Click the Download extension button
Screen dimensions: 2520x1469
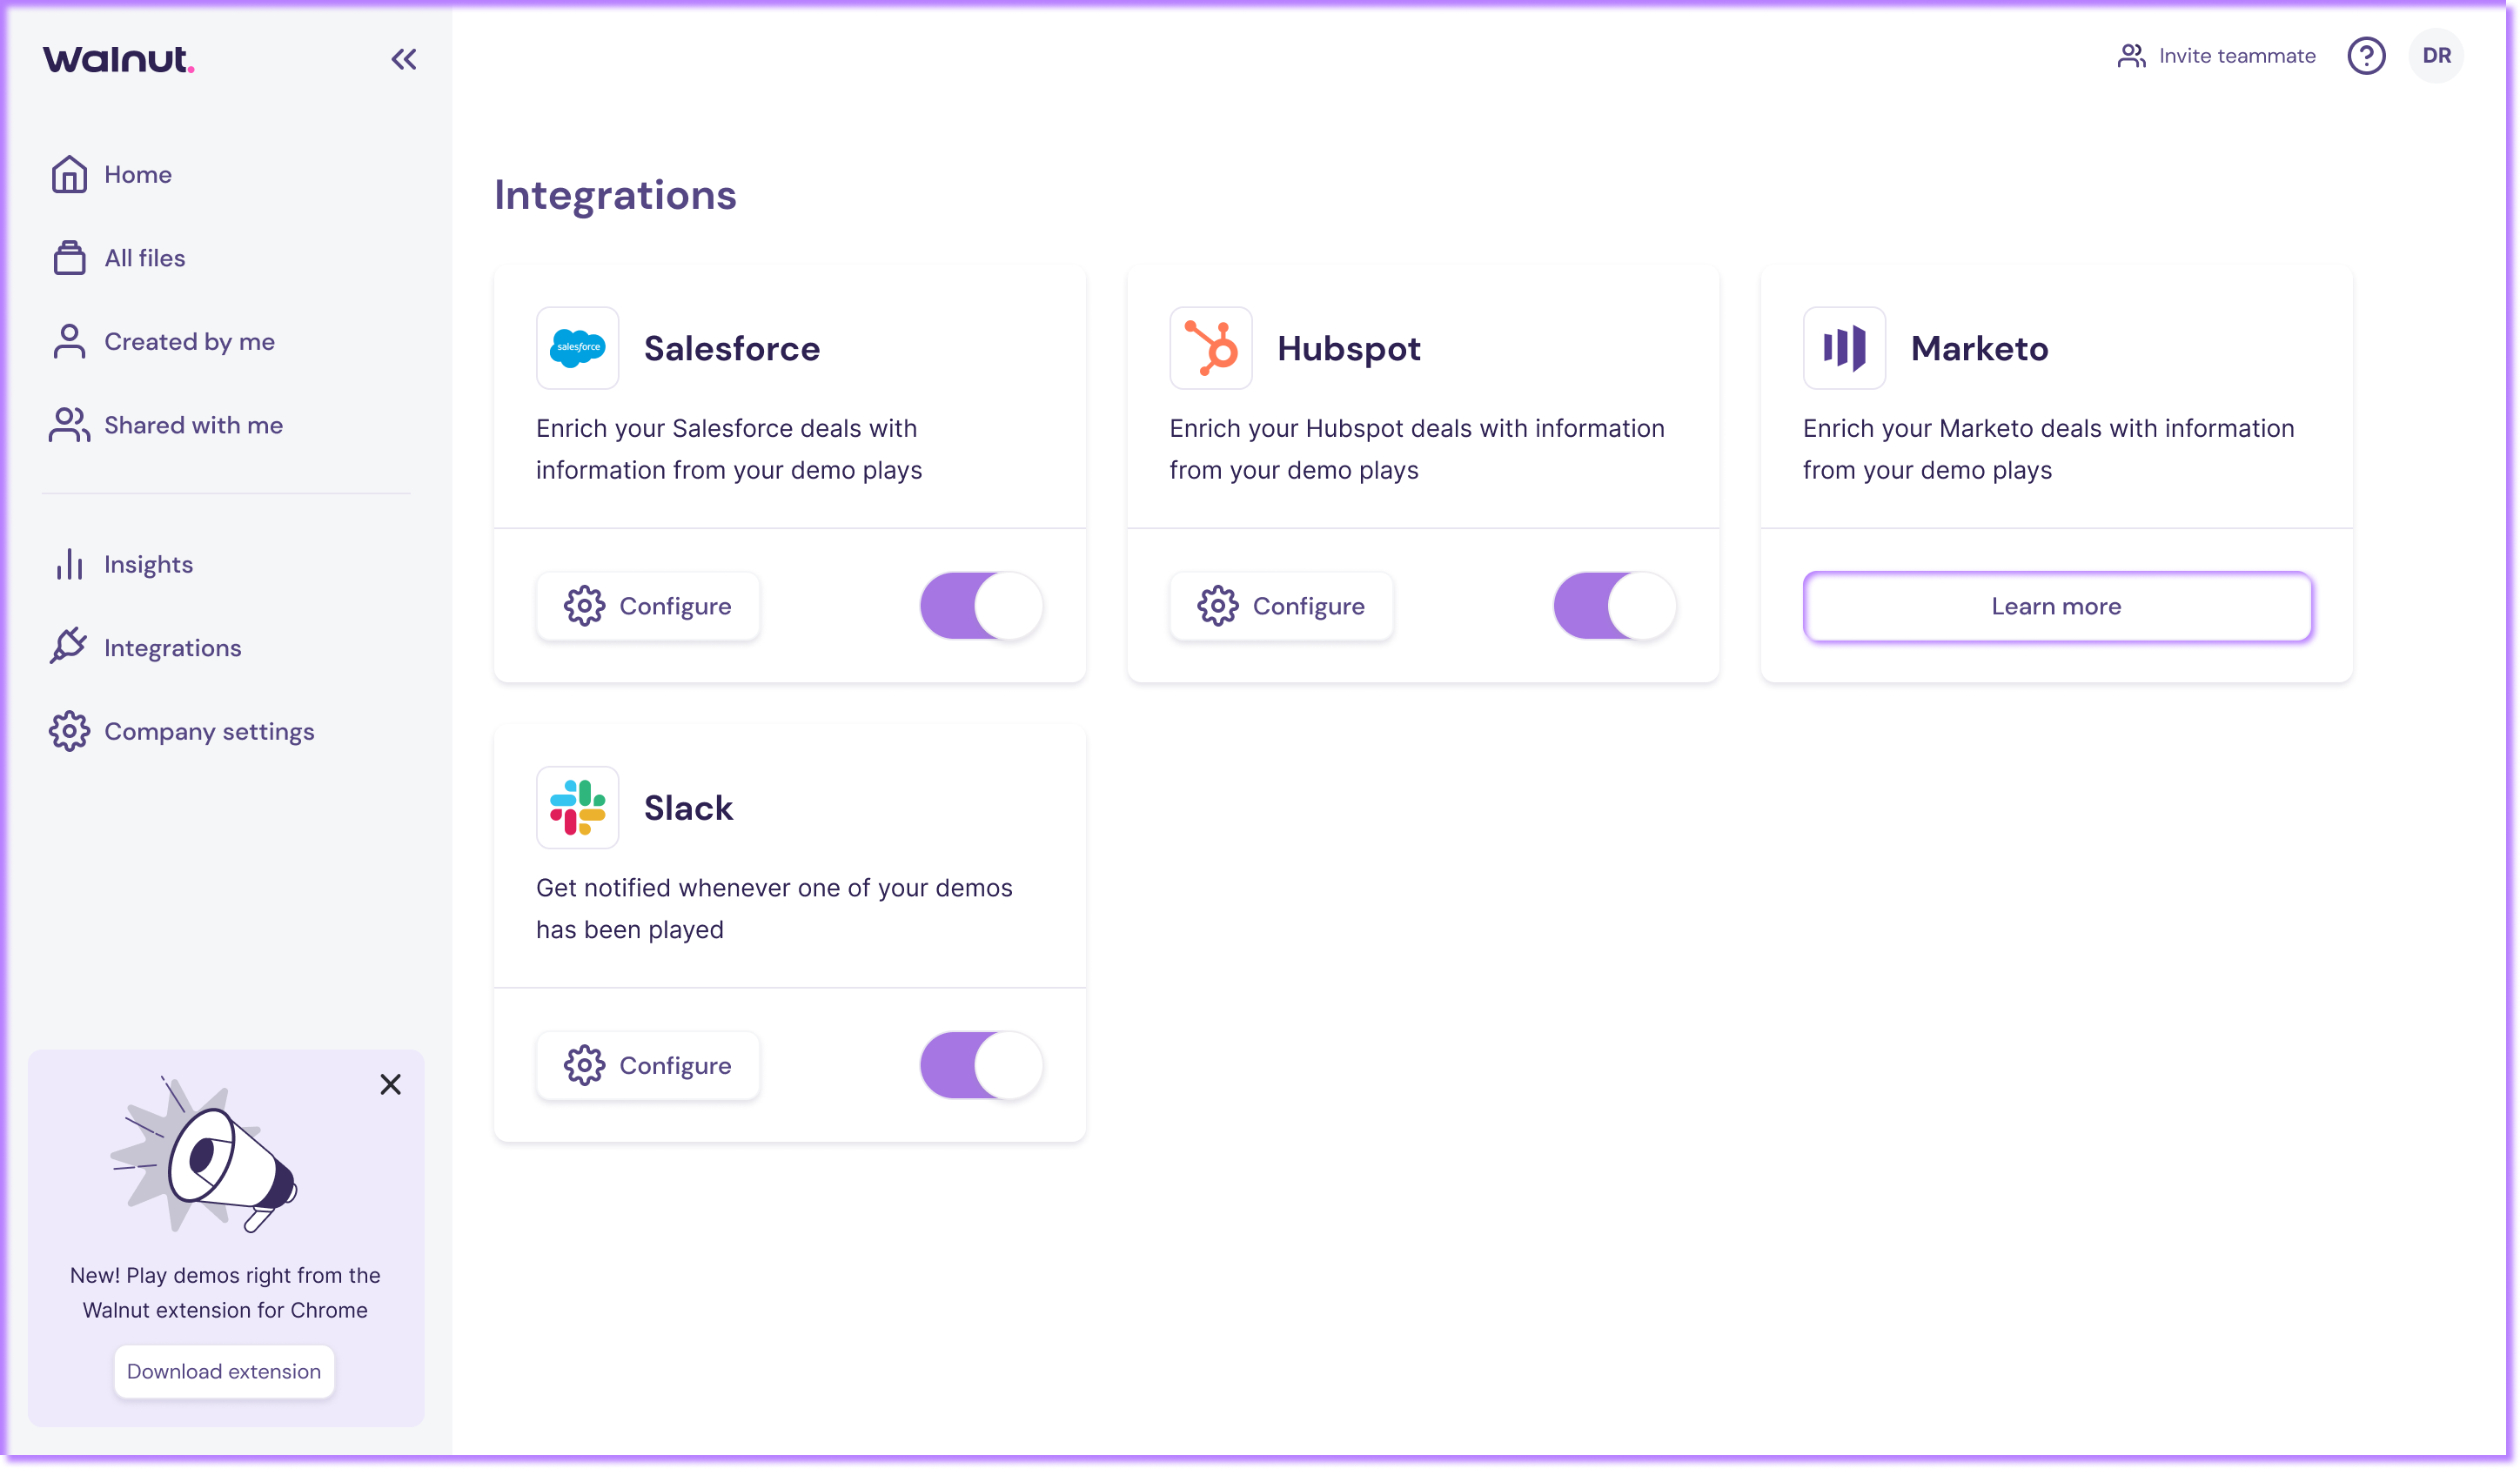tap(224, 1371)
